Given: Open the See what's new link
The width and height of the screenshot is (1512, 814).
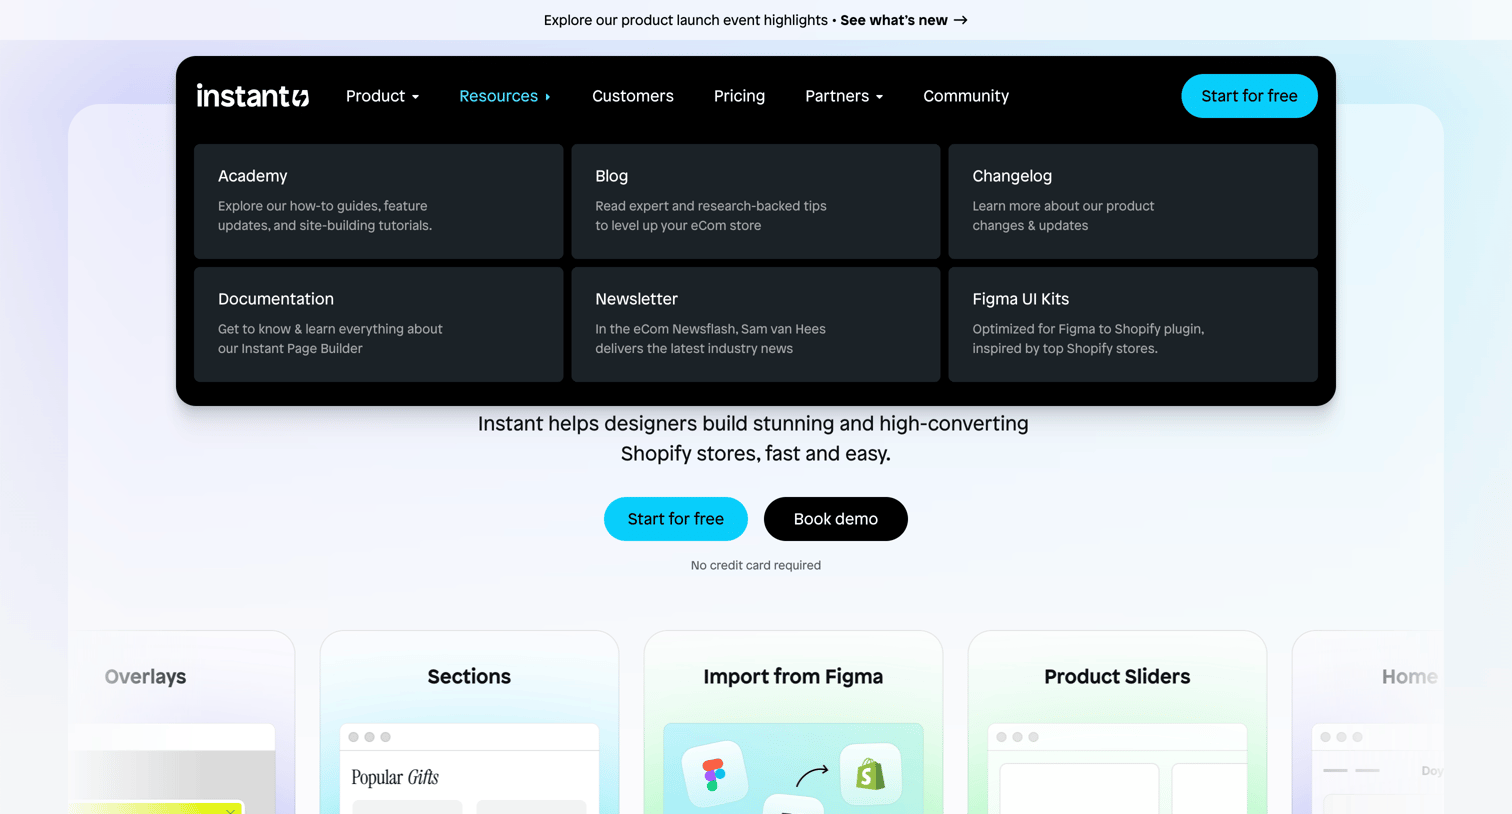Looking at the screenshot, I should click(904, 20).
